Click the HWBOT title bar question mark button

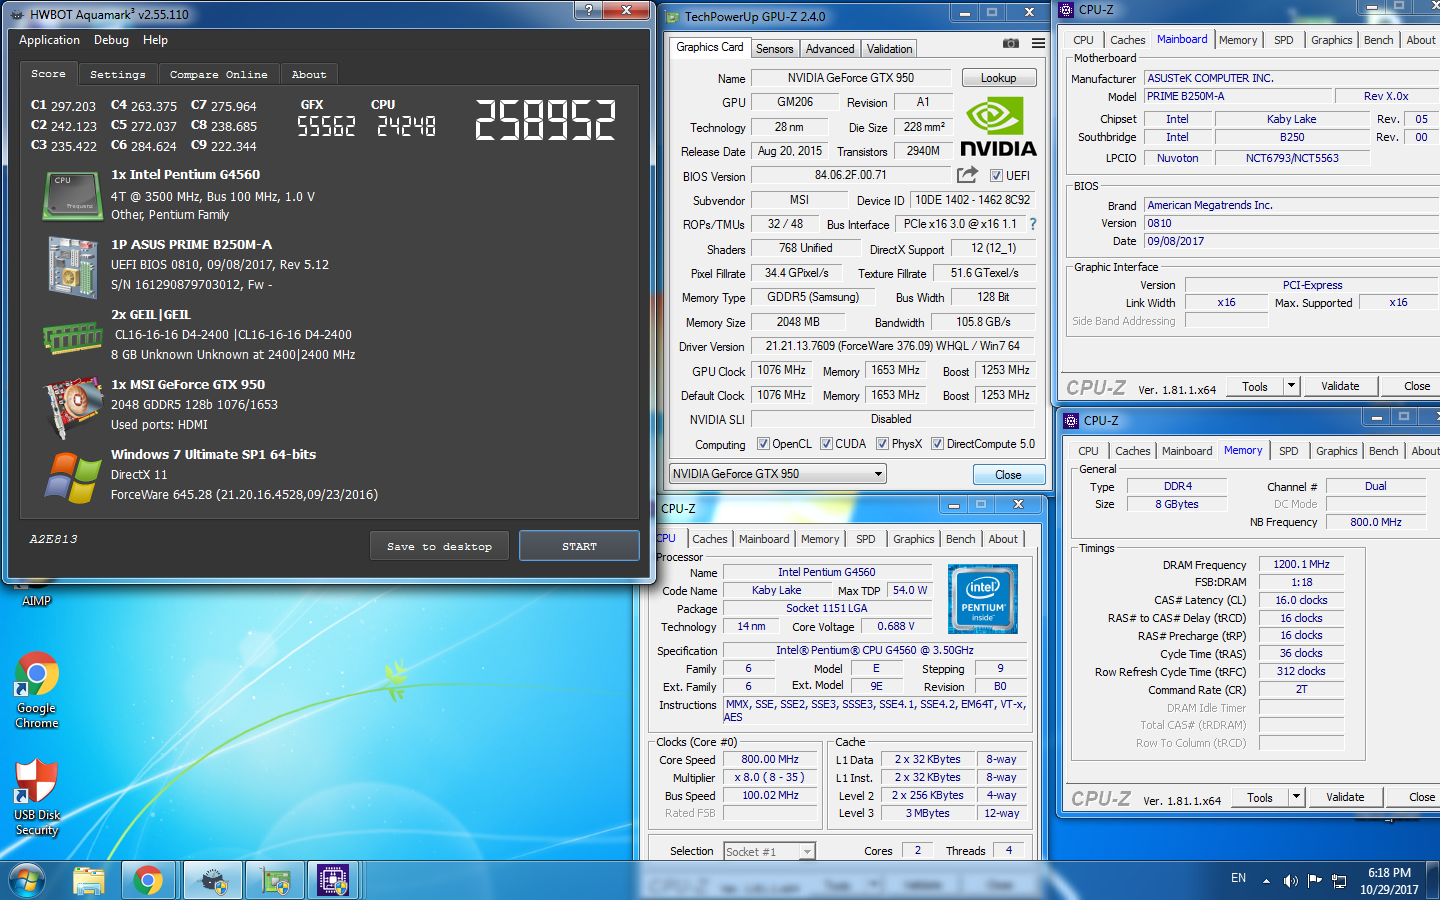click(x=588, y=10)
